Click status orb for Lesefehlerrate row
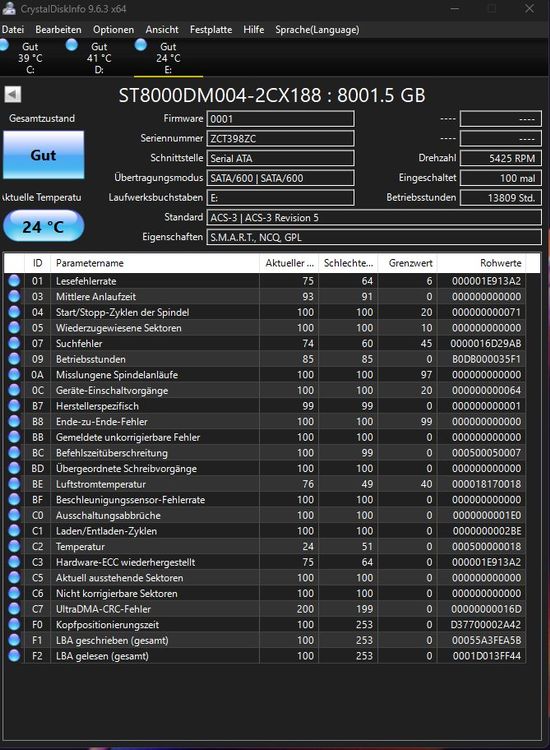The image size is (550, 750). (x=14, y=281)
